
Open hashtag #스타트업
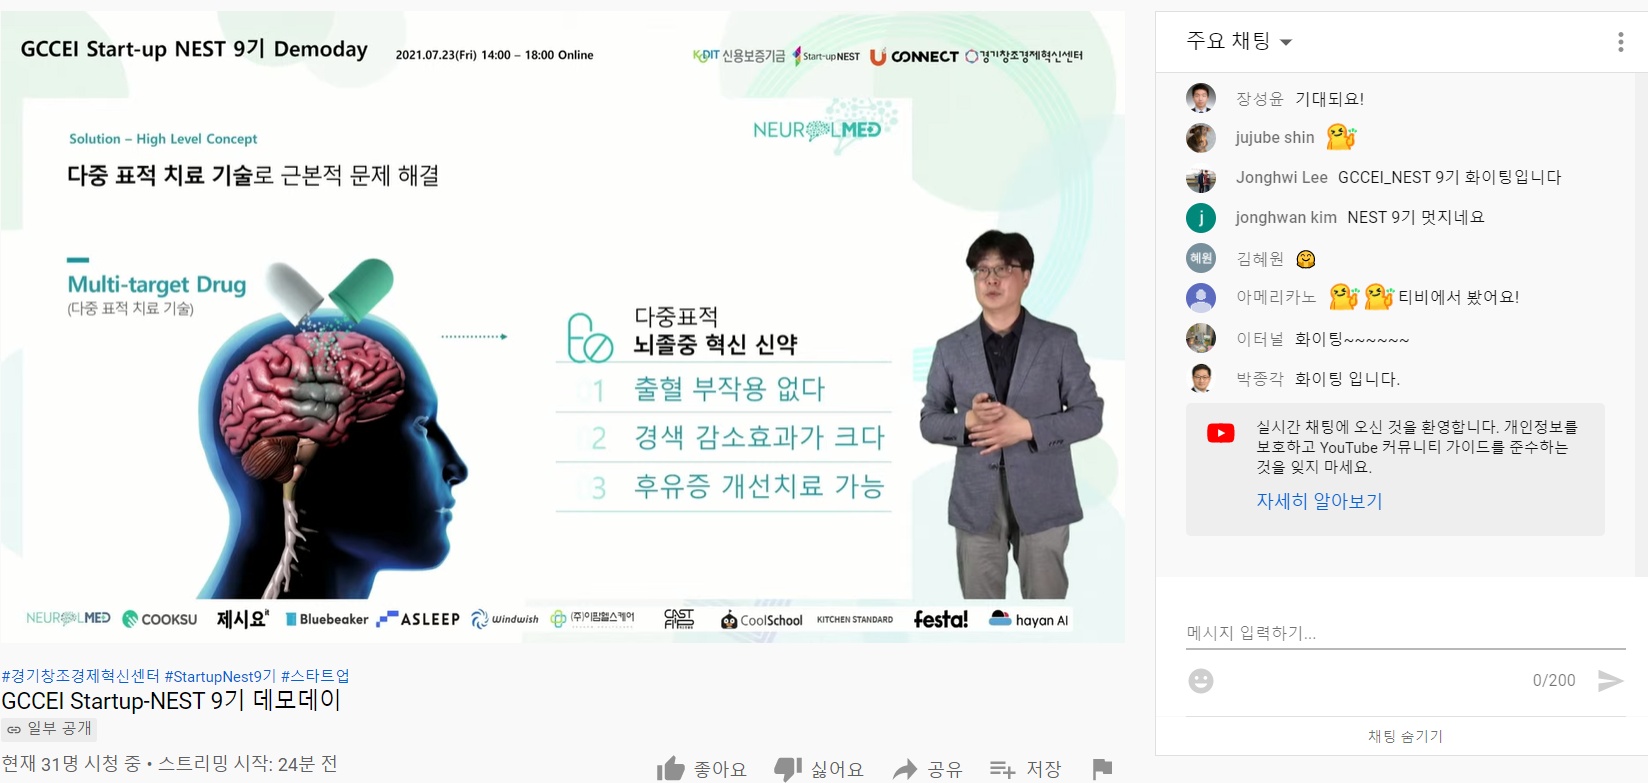coord(315,676)
